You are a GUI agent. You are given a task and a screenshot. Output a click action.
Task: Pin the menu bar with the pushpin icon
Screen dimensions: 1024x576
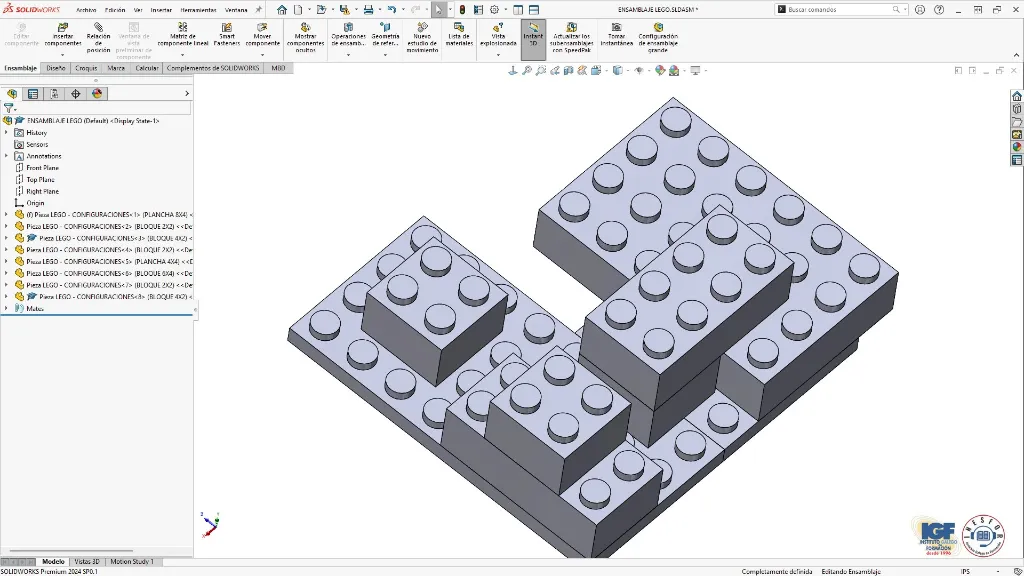[258, 10]
